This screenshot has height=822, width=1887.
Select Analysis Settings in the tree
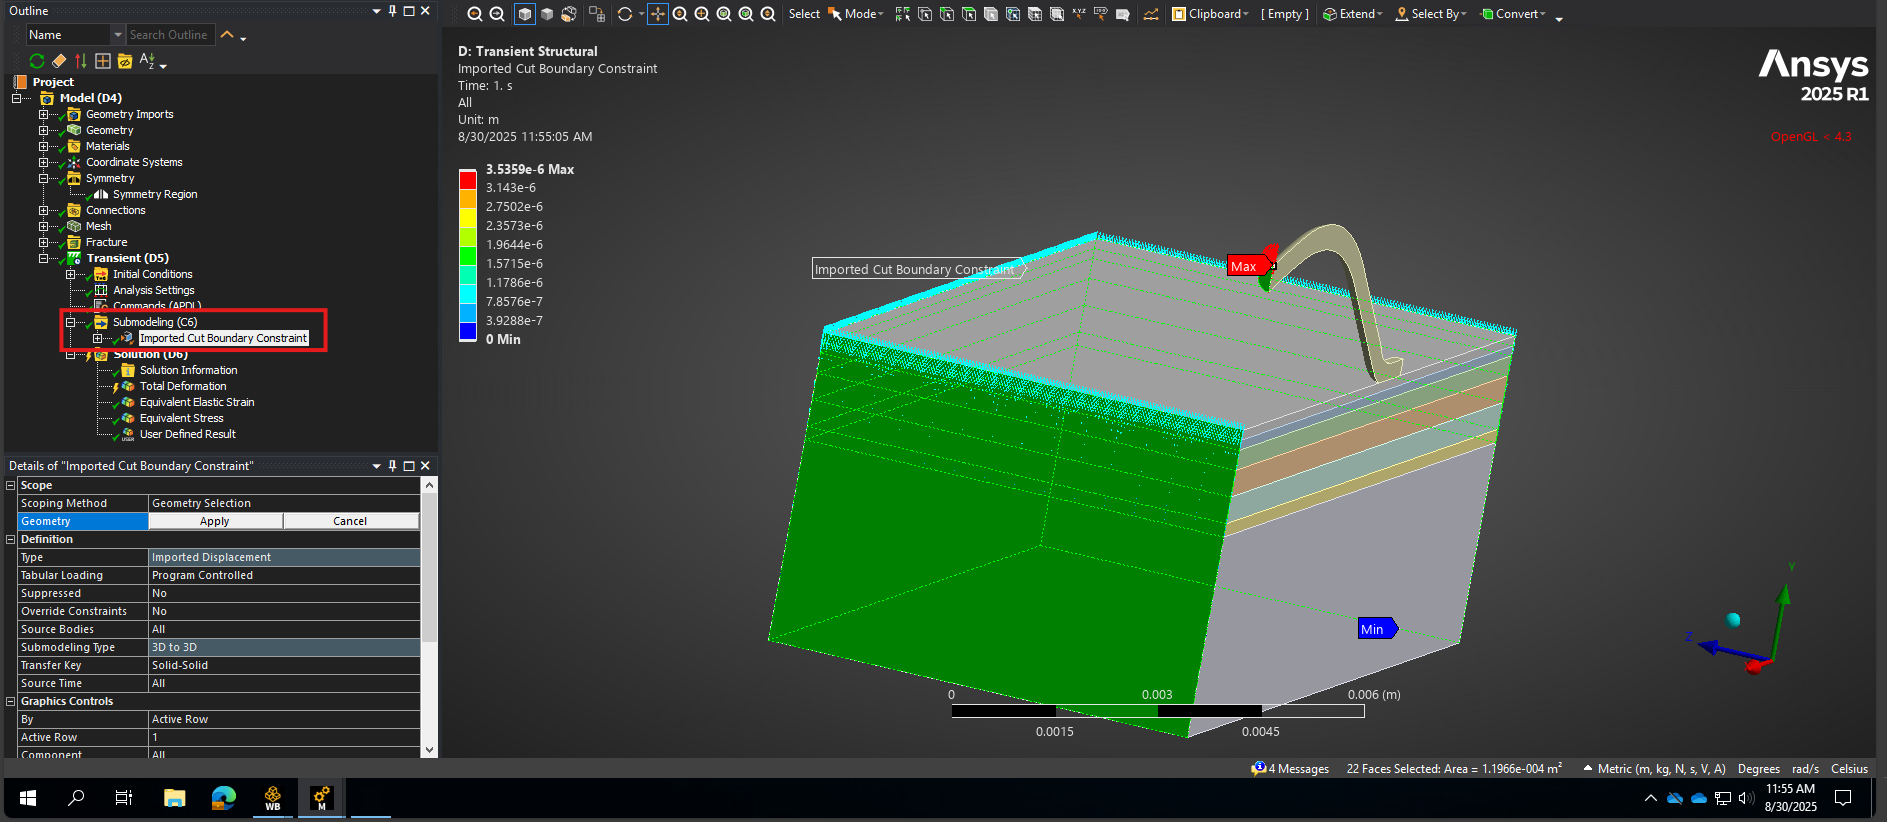coord(154,290)
